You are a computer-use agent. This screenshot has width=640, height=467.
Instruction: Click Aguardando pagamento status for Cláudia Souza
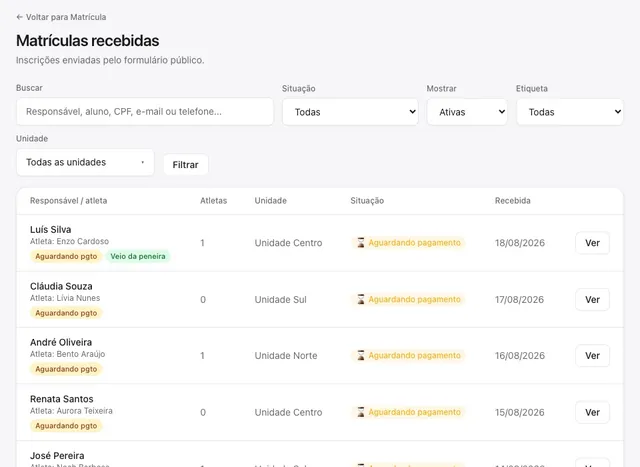pyautogui.click(x=408, y=300)
